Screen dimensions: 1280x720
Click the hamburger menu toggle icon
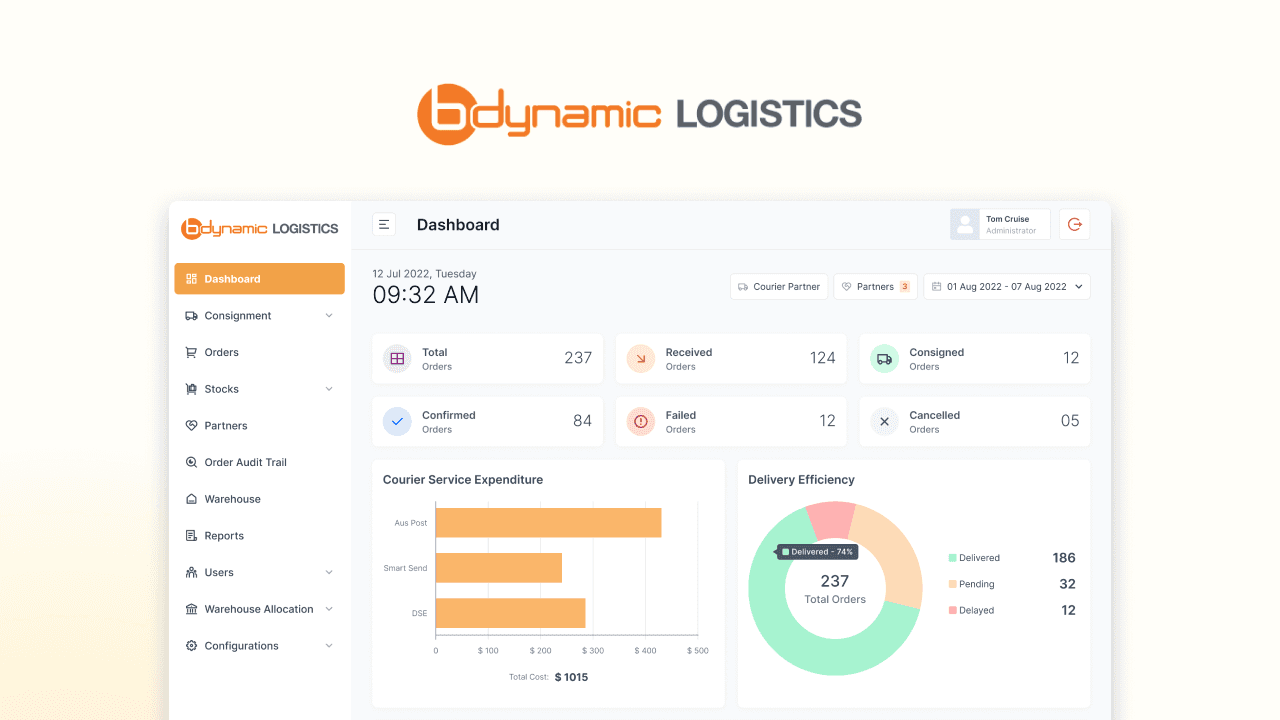tap(384, 225)
